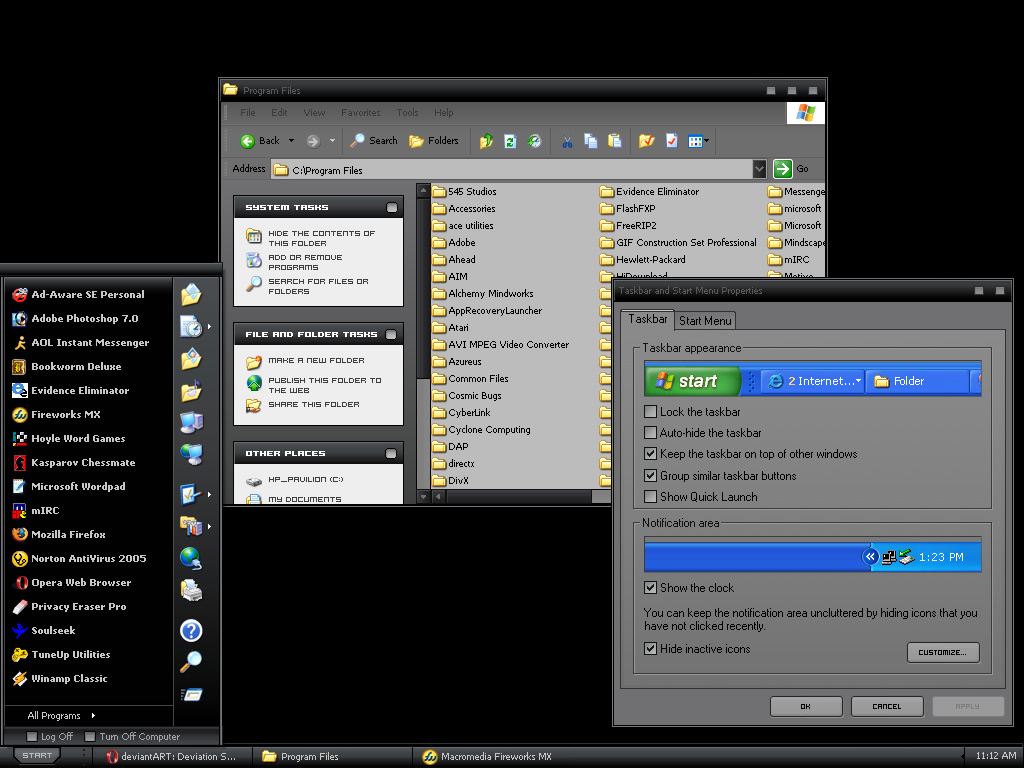Launch Mozilla Firefox from Start menu

68,535
